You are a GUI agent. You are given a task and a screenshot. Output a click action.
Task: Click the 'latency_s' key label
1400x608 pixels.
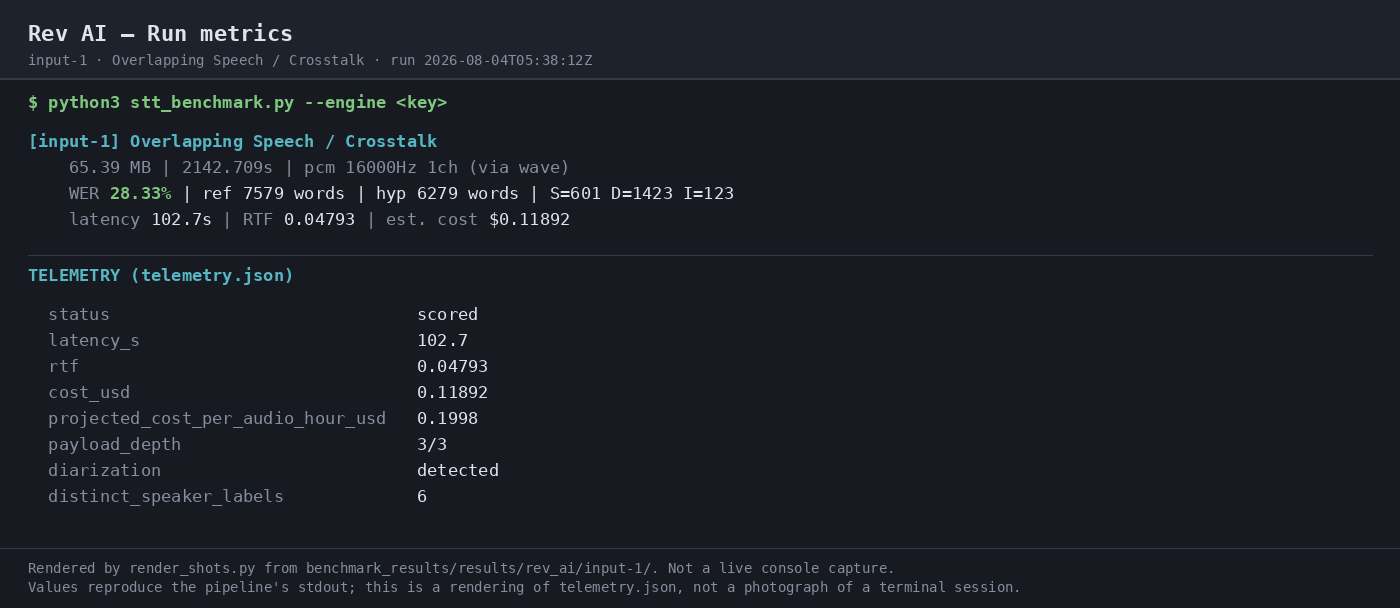tap(94, 341)
